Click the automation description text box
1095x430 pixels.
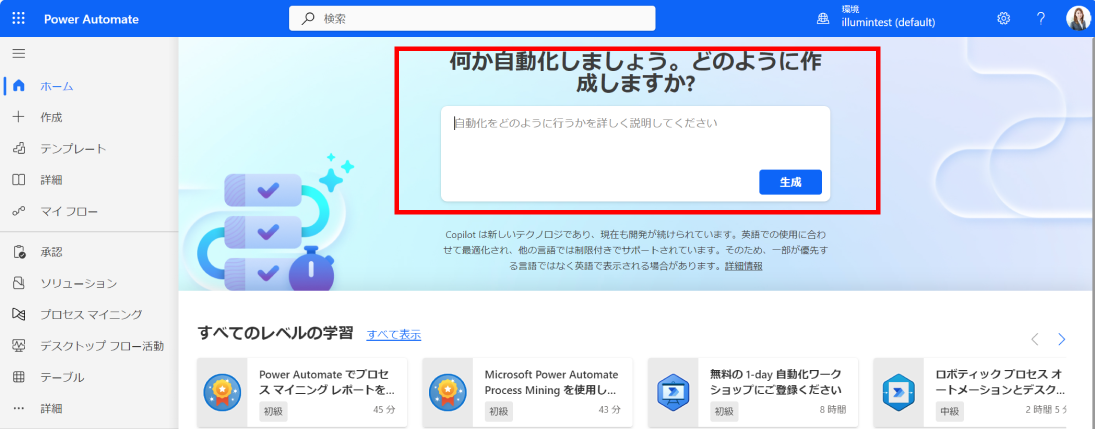point(635,154)
